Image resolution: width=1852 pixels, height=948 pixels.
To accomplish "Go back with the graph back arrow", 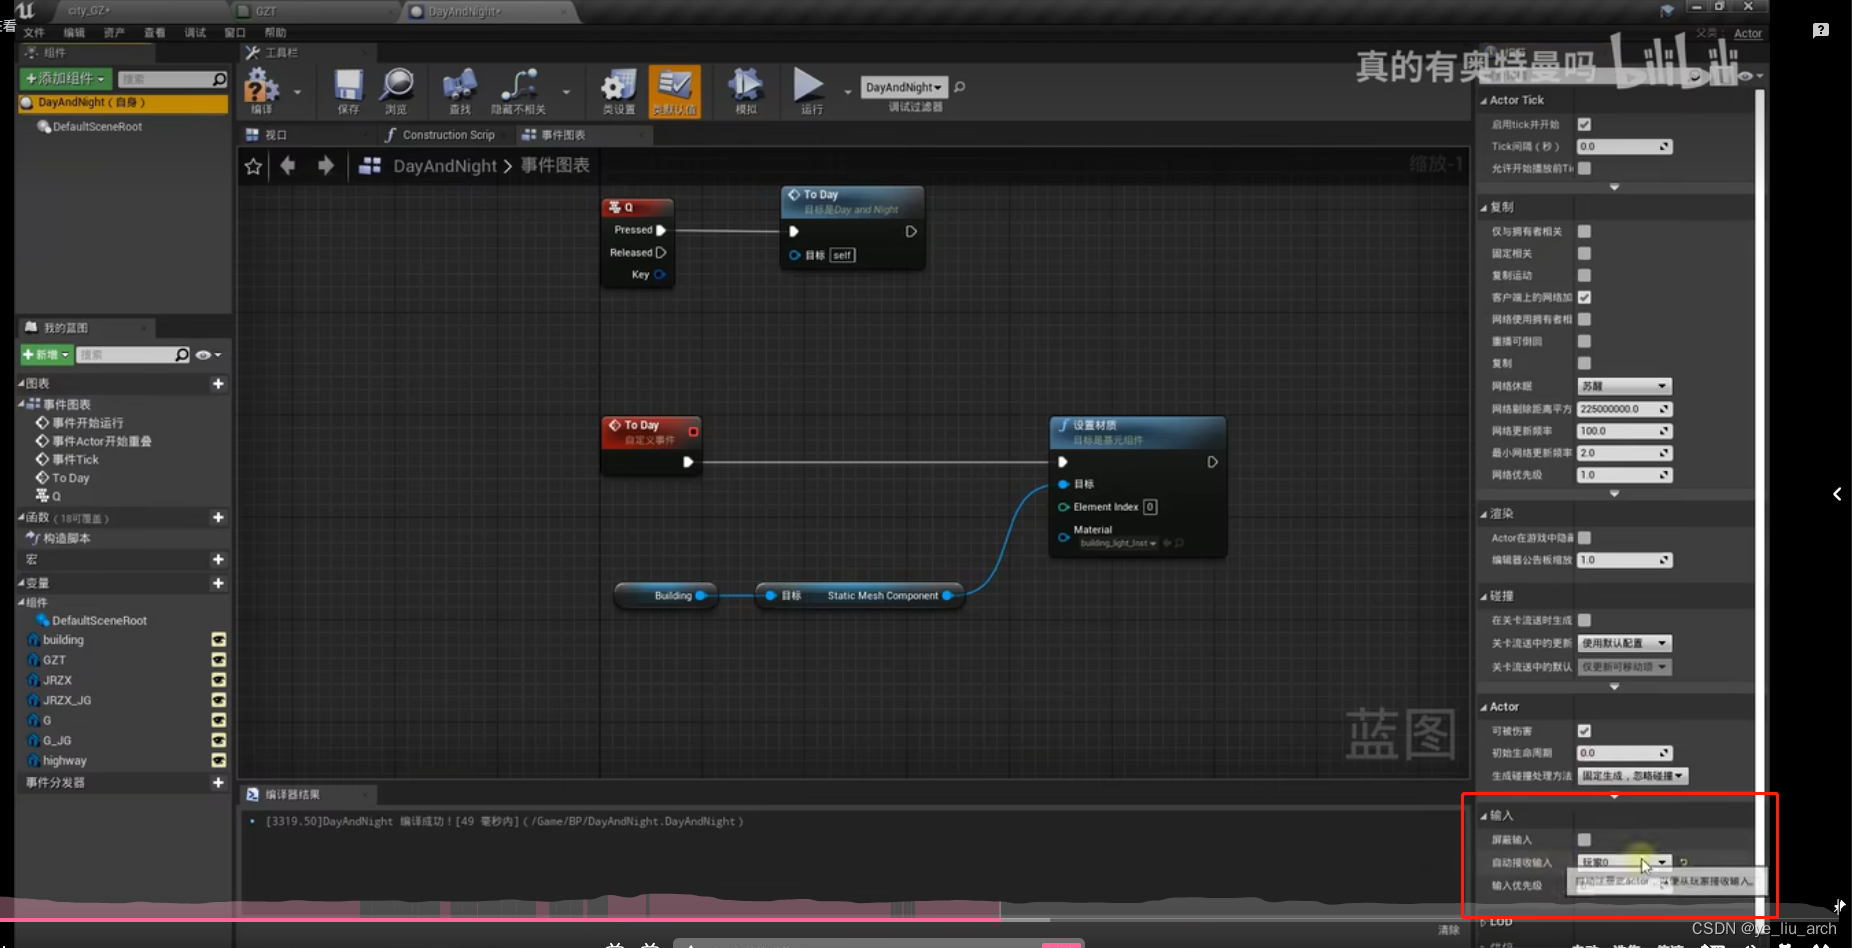I will point(288,165).
